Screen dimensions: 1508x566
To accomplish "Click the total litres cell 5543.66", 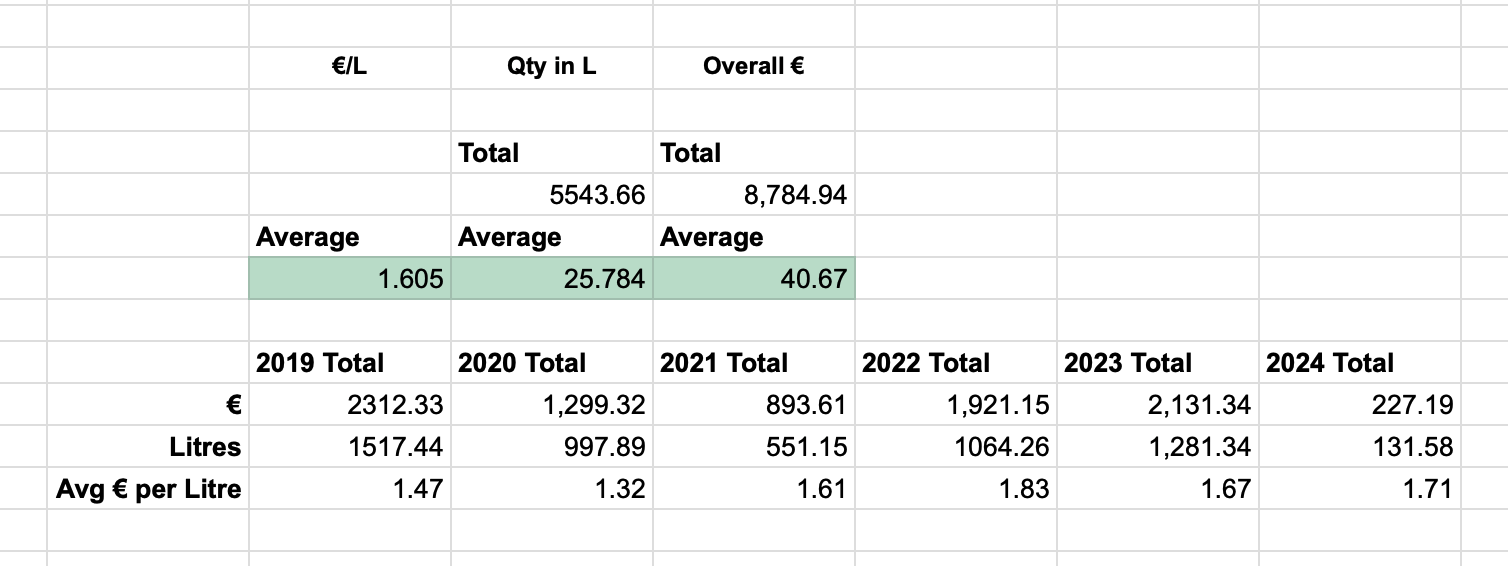I will (551, 195).
